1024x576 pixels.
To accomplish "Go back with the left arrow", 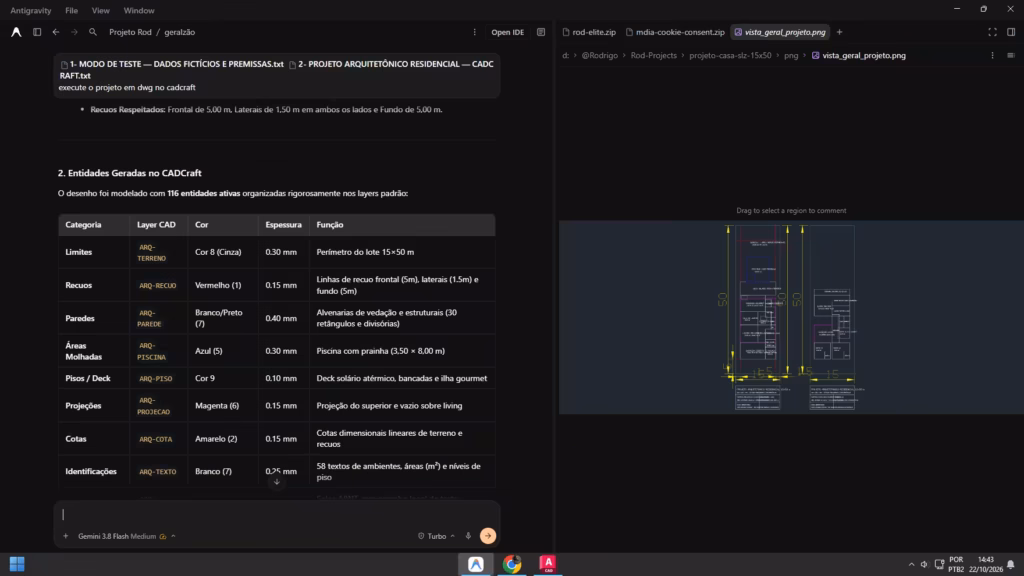I will tap(56, 32).
